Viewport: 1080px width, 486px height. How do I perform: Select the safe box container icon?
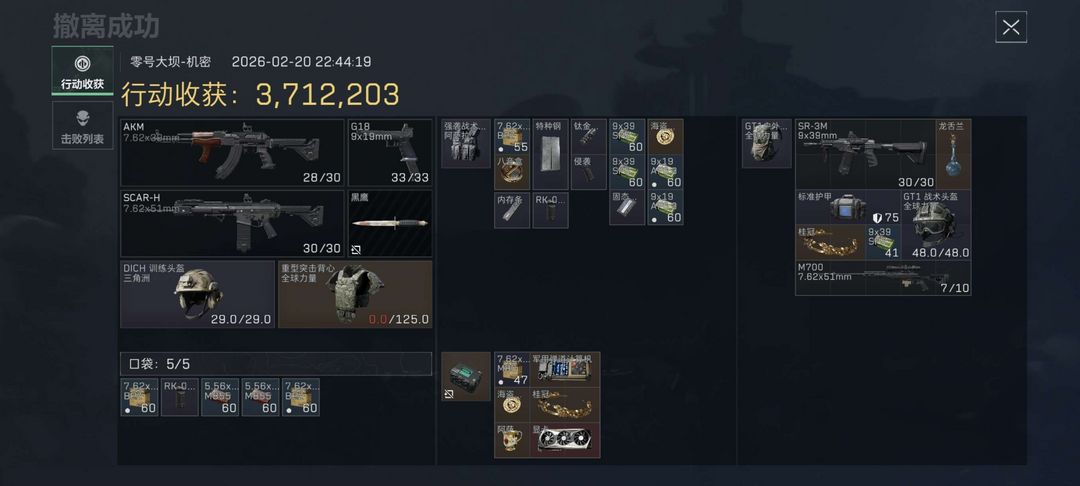click(x=466, y=377)
